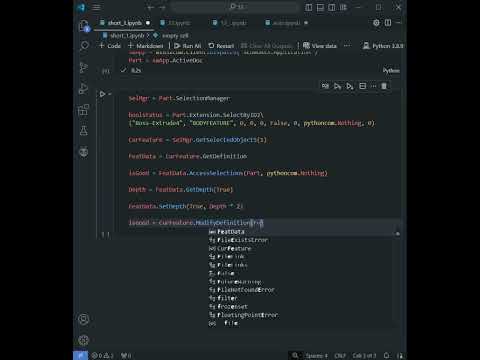Switch to the fourth notebook tab with unsaved dot
The image size is (480, 360).
(287, 23)
